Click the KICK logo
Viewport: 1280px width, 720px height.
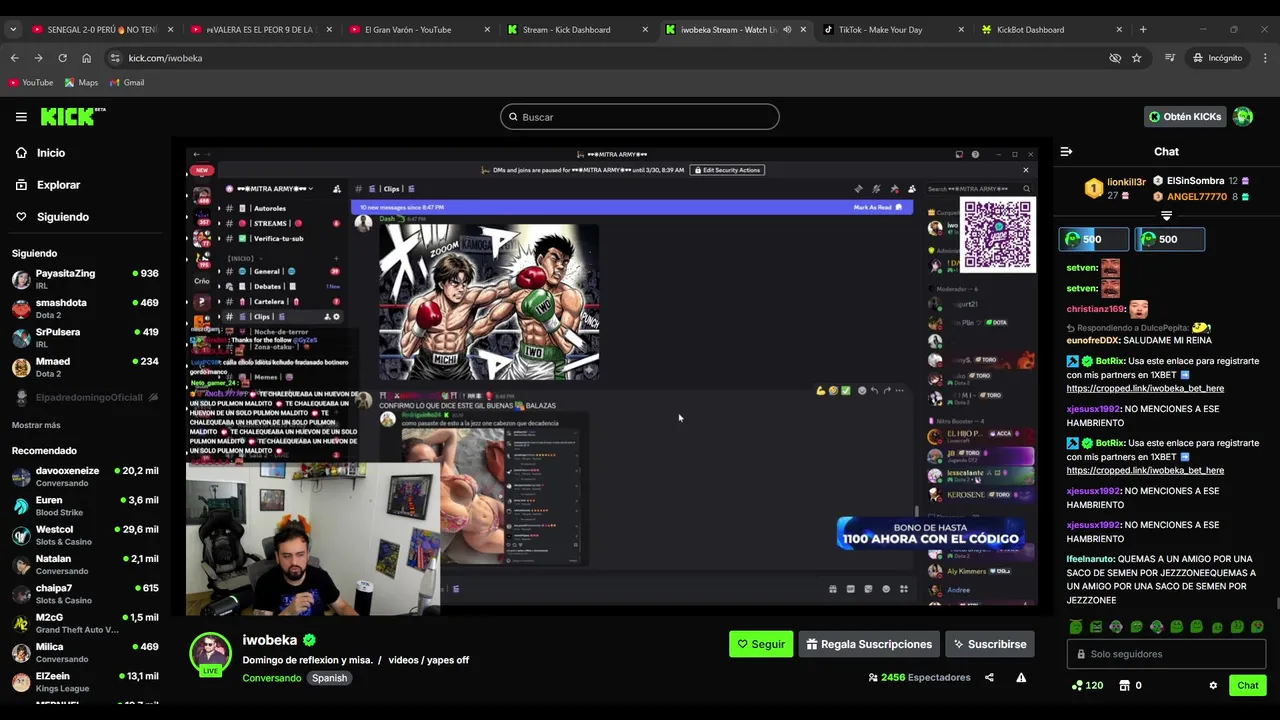pyautogui.click(x=72, y=117)
